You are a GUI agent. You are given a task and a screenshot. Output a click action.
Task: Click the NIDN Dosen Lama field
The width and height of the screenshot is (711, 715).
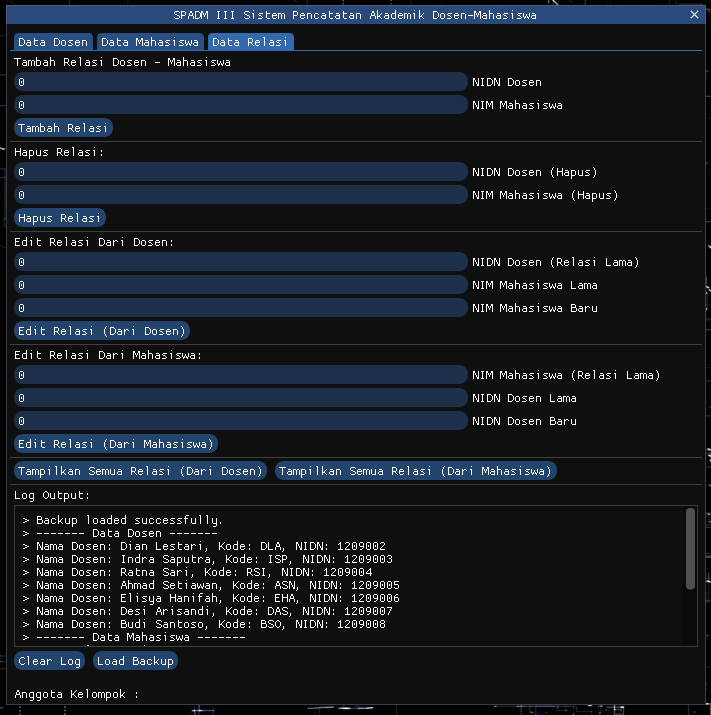241,398
